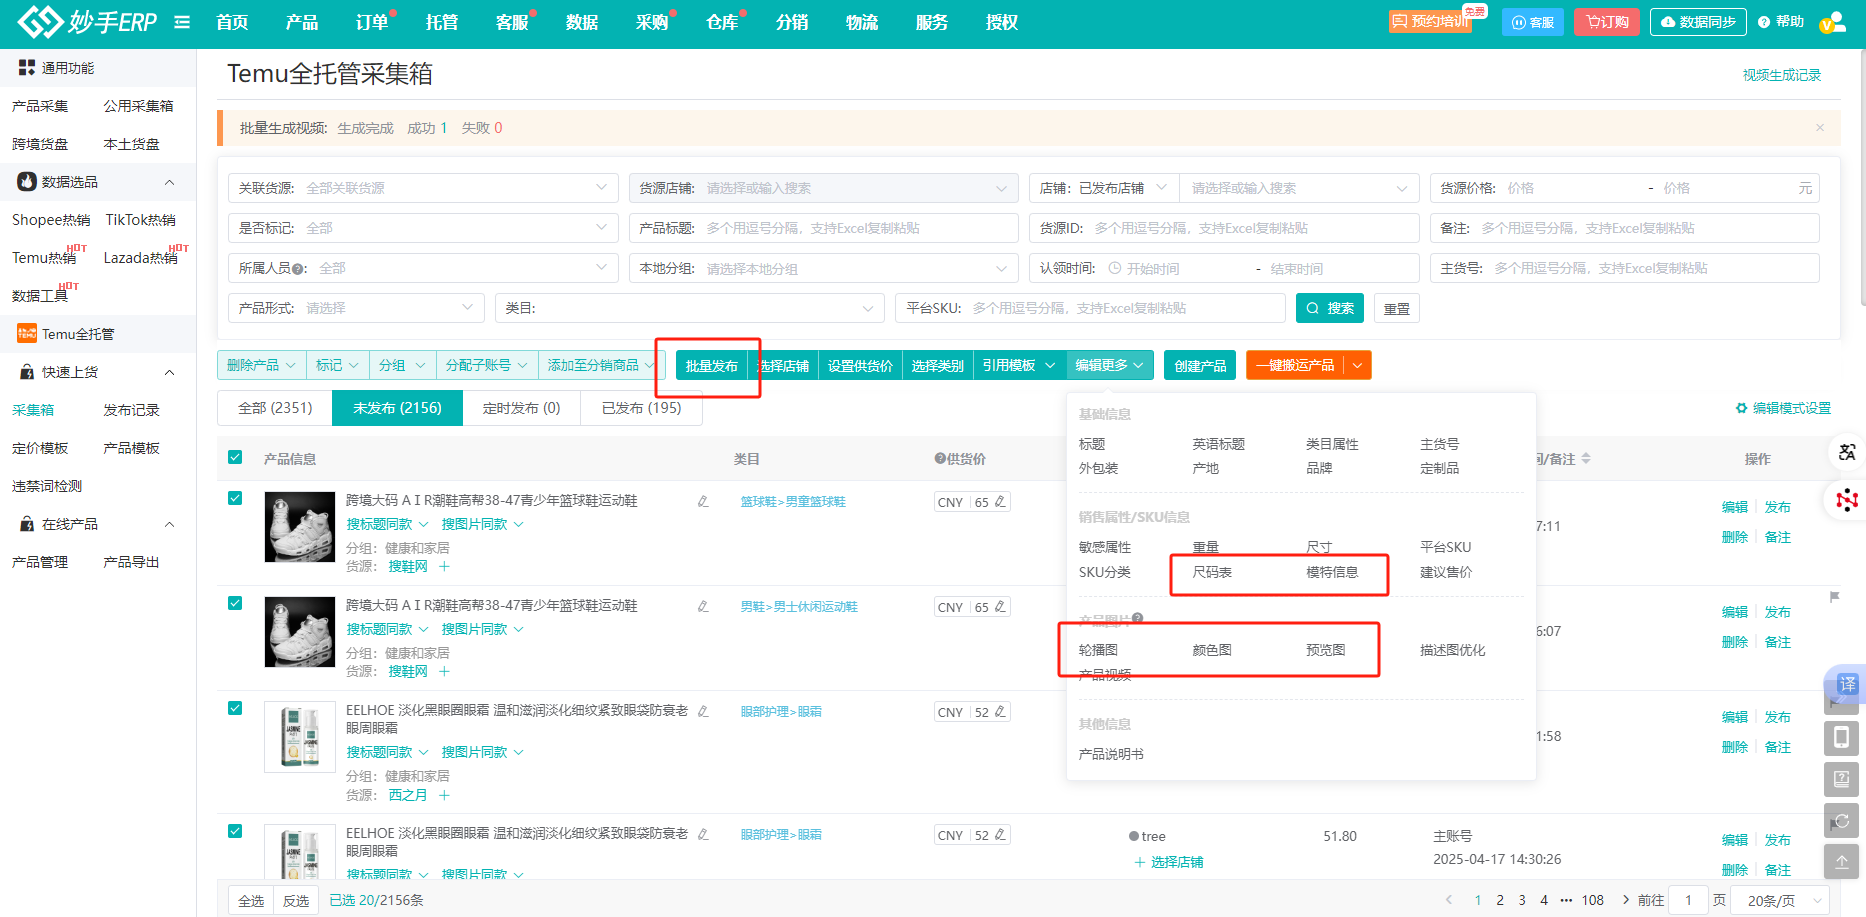The width and height of the screenshot is (1866, 917).
Task: Click the 编辑模式设置 gear setting
Action: (x=1783, y=408)
